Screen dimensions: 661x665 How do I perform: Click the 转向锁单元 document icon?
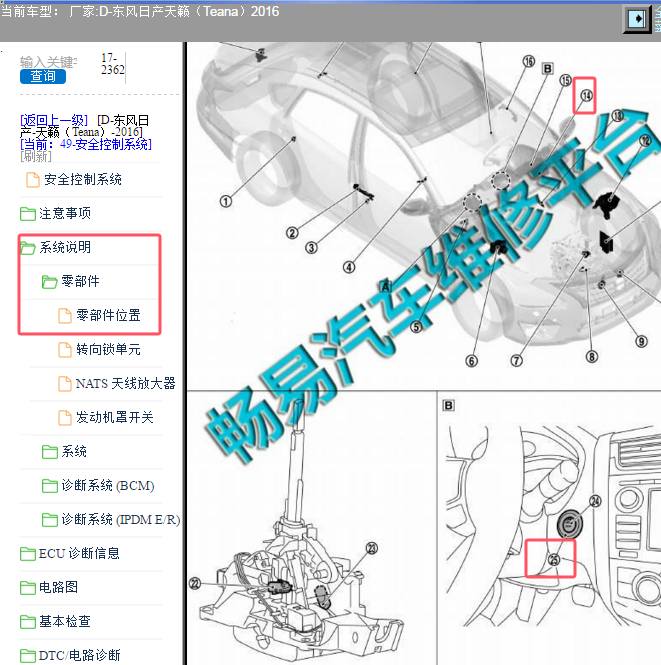[x=64, y=349]
